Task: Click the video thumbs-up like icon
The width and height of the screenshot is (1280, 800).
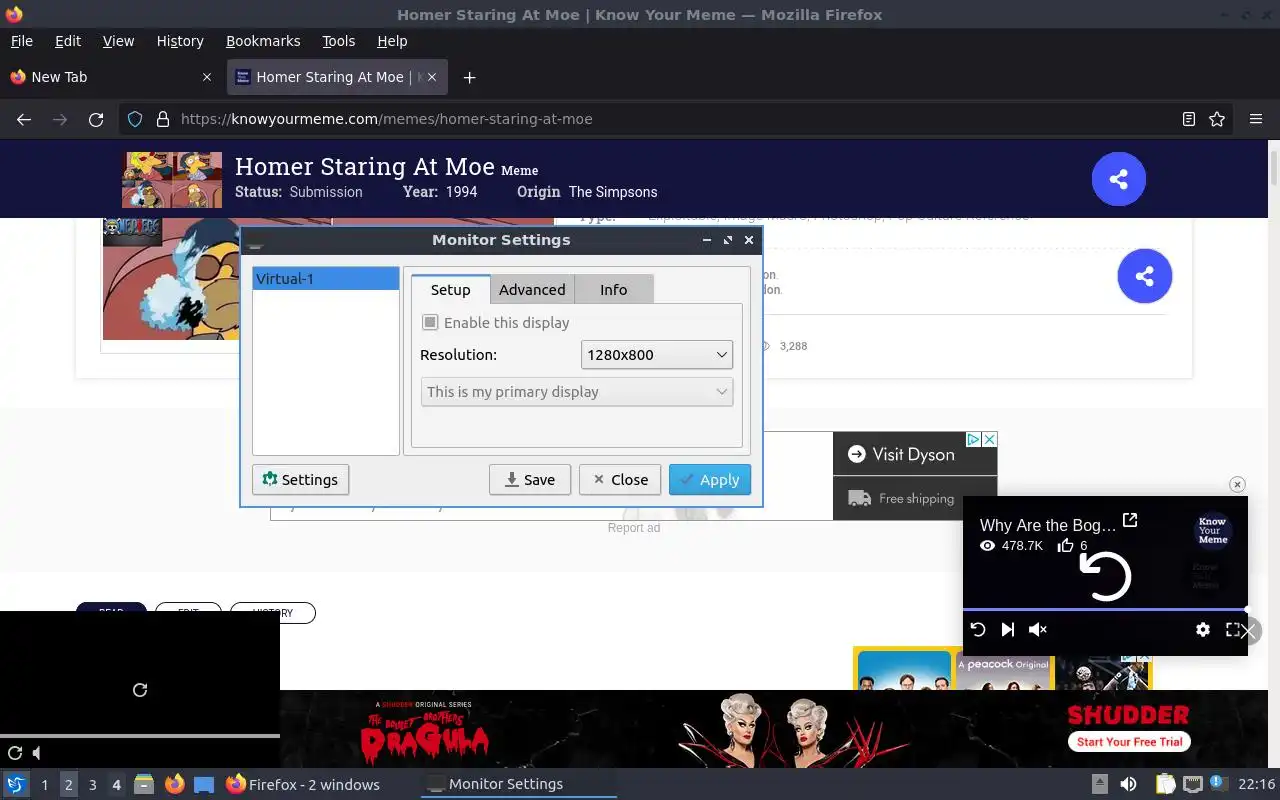Action: [1066, 545]
